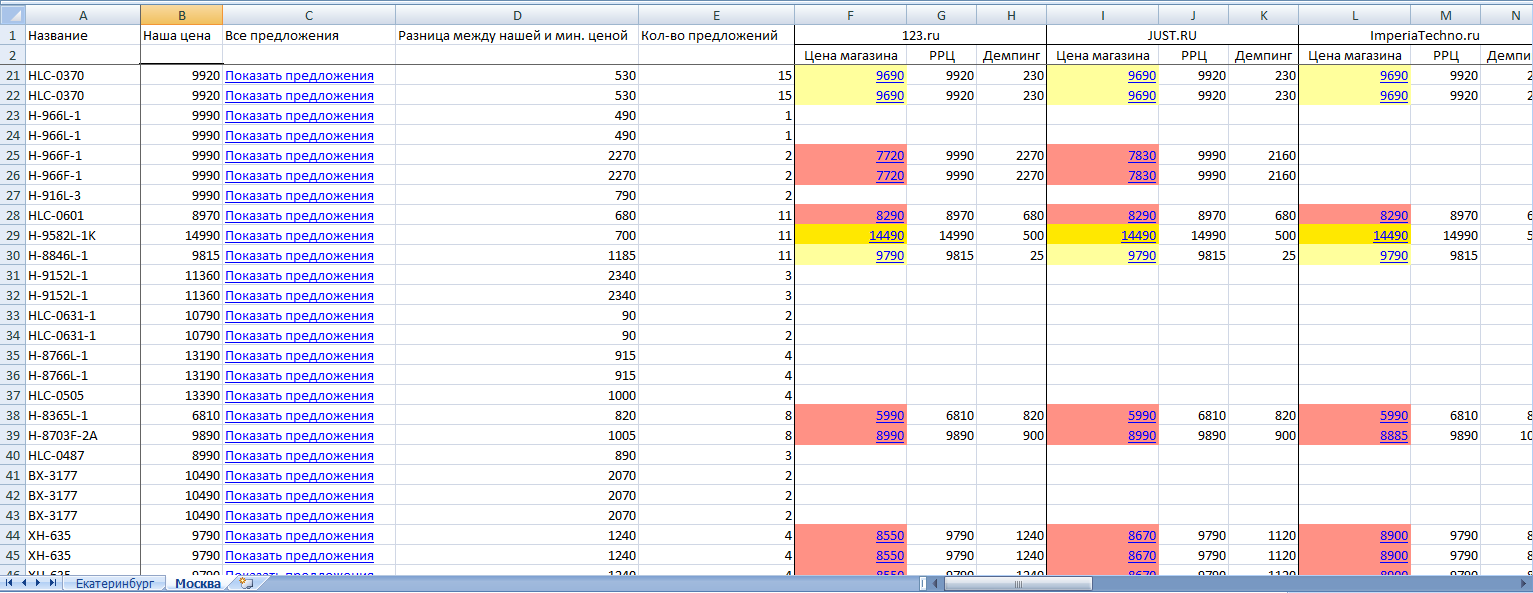Select column D header

517,15
